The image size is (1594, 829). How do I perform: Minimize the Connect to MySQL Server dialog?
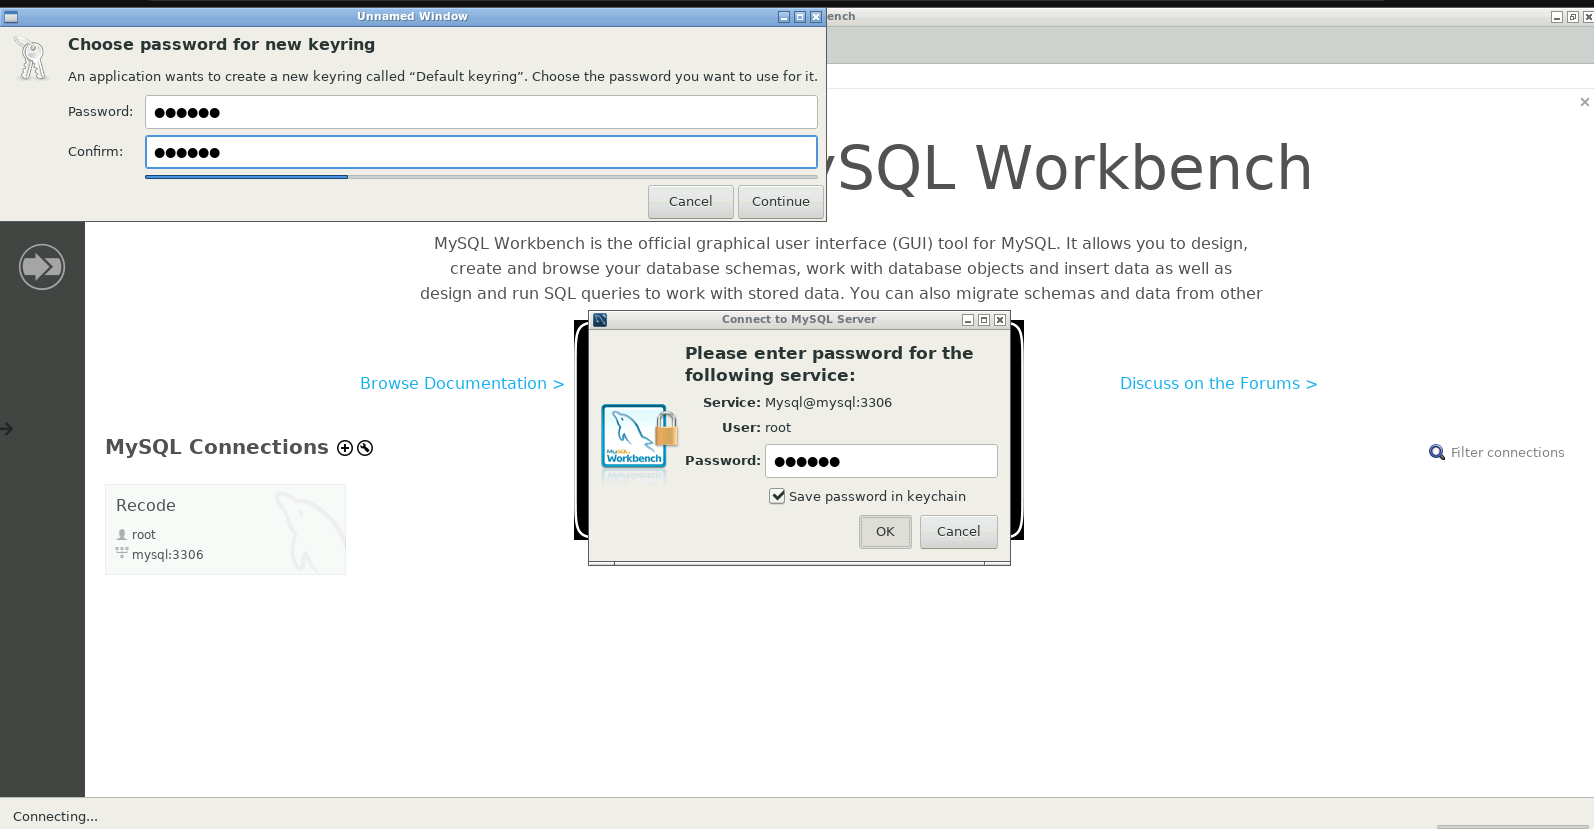[x=968, y=320]
